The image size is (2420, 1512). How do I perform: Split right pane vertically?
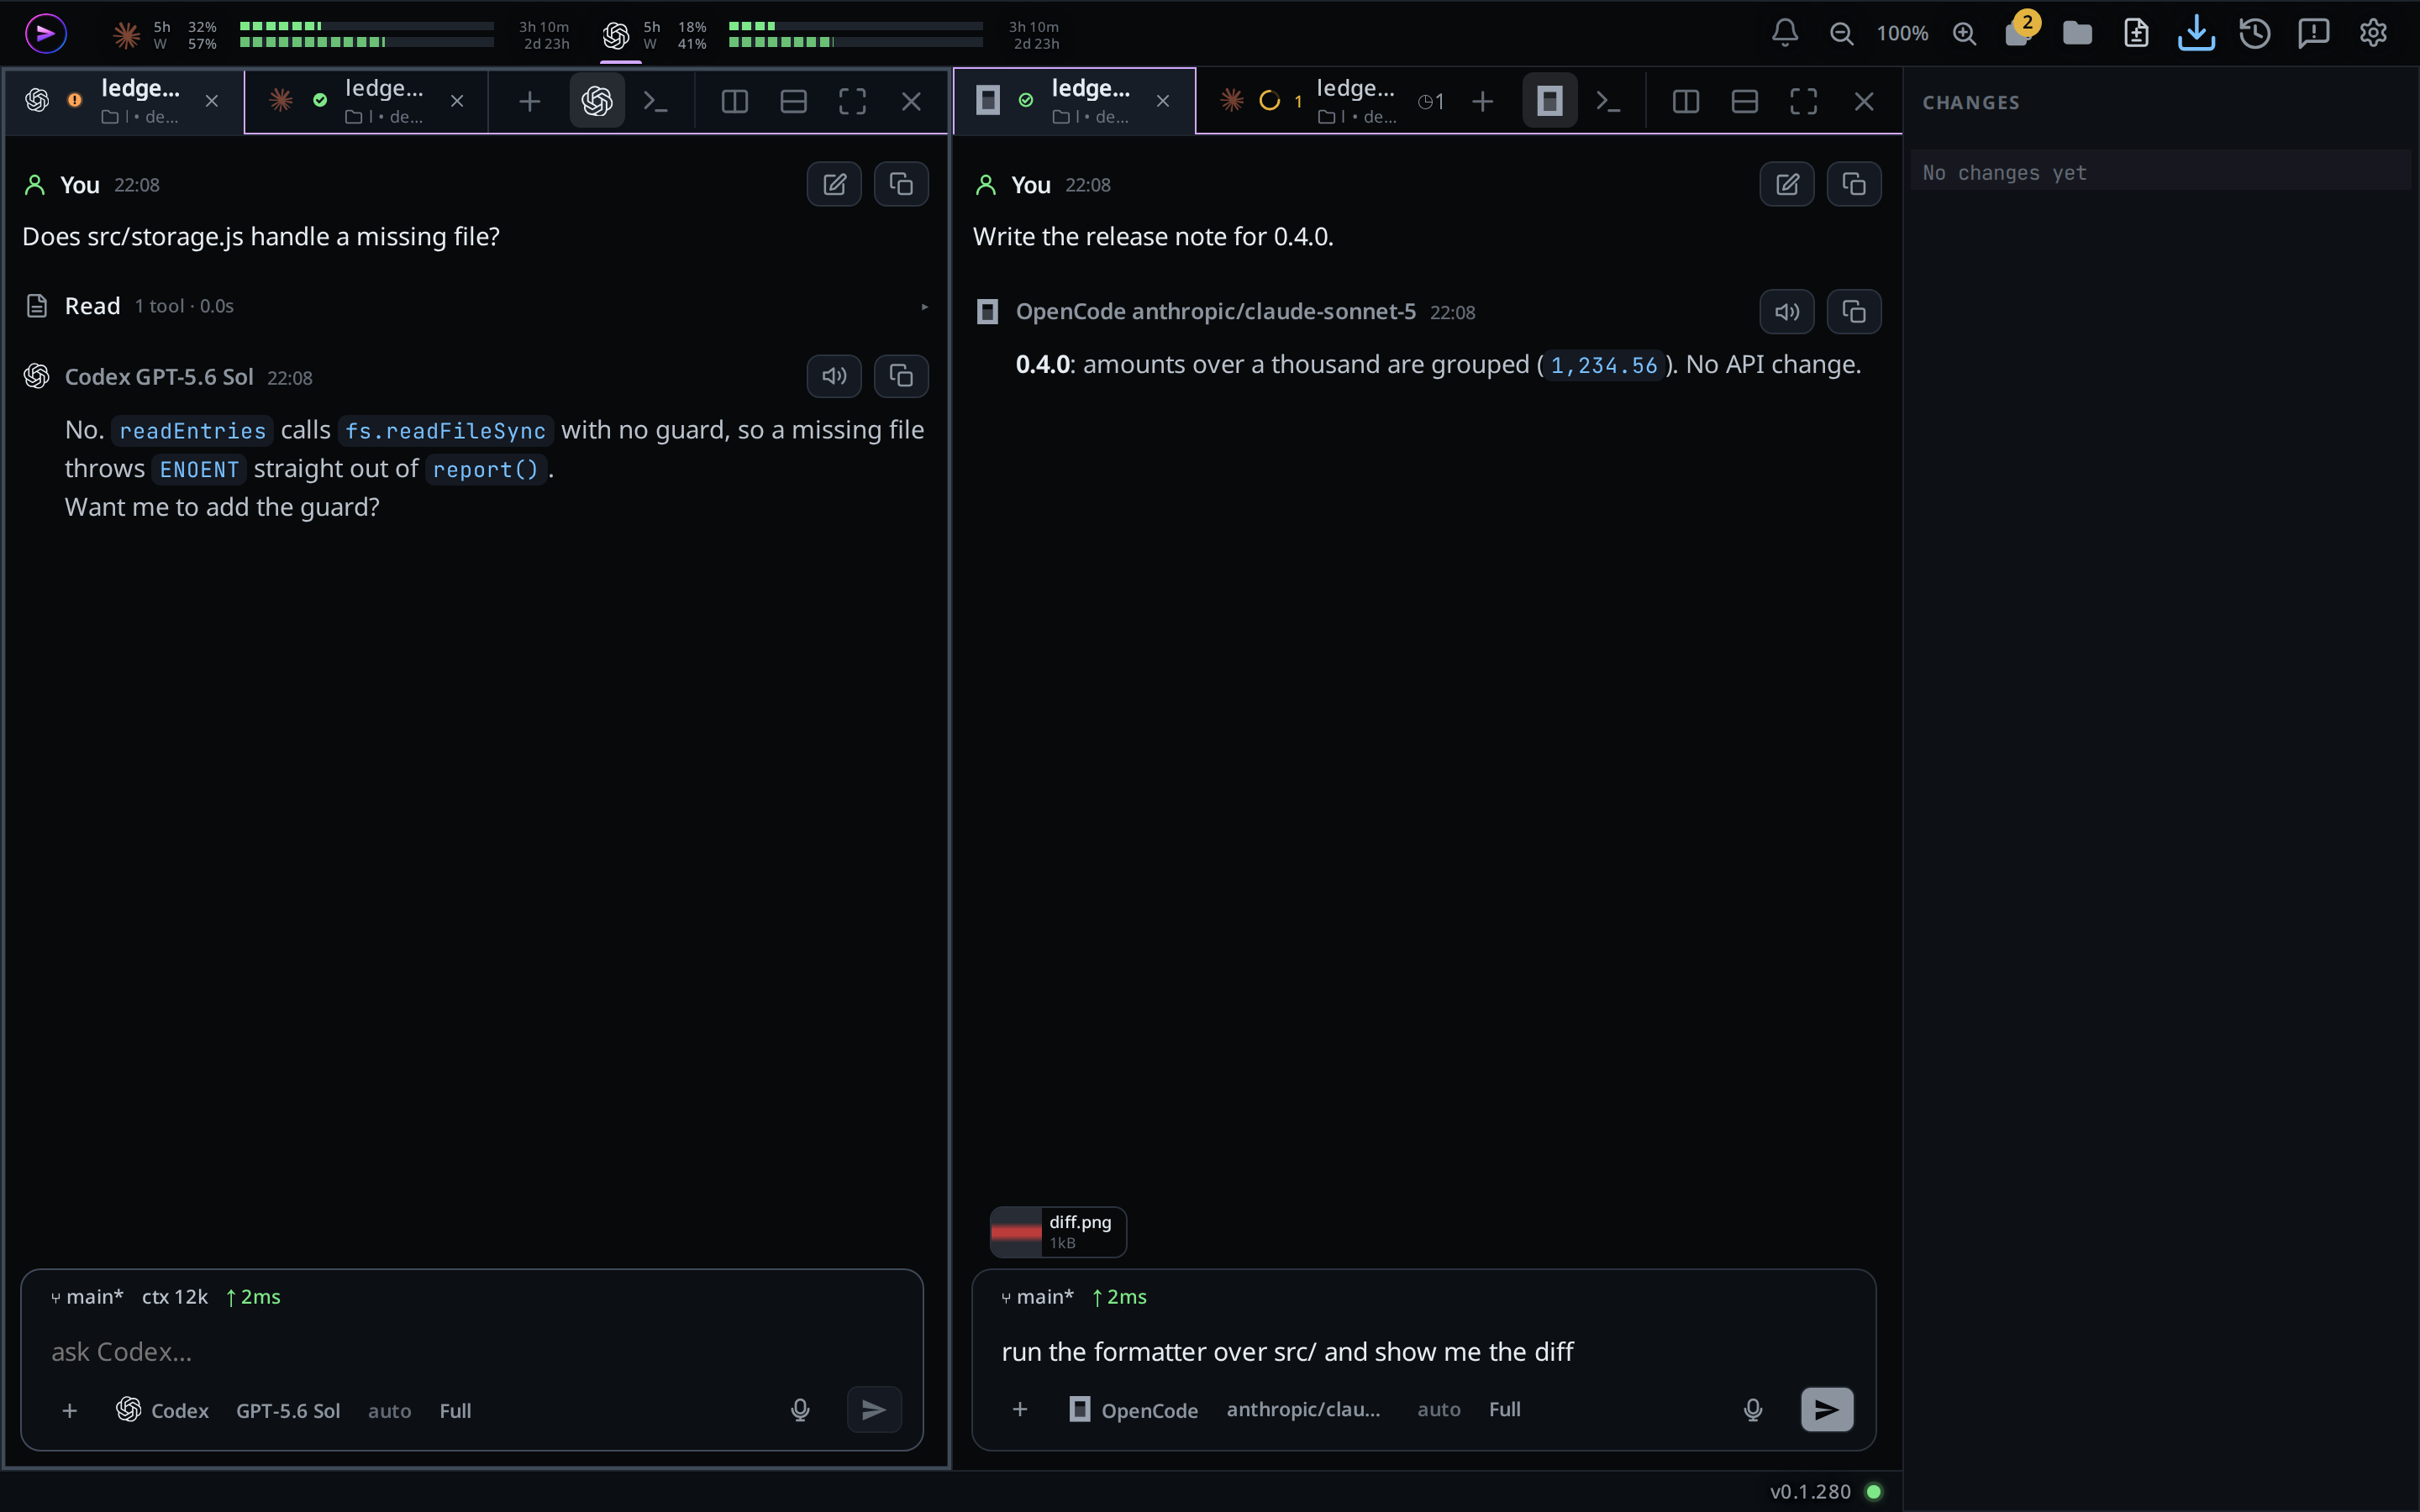[x=1686, y=101]
